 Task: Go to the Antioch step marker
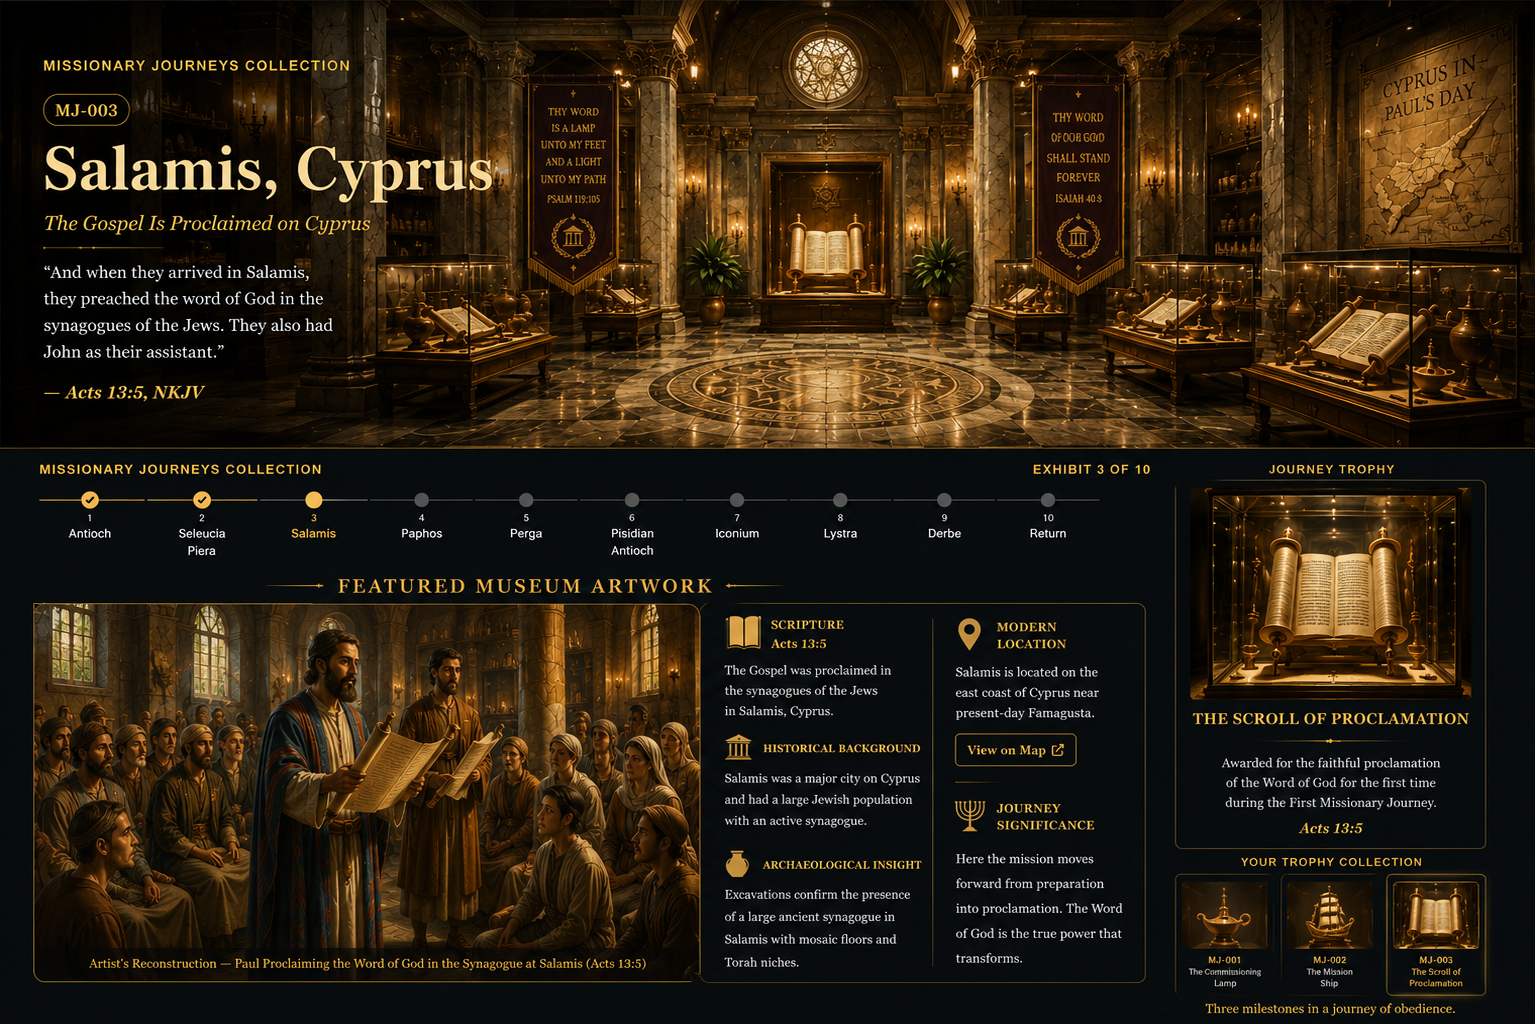[x=90, y=499]
